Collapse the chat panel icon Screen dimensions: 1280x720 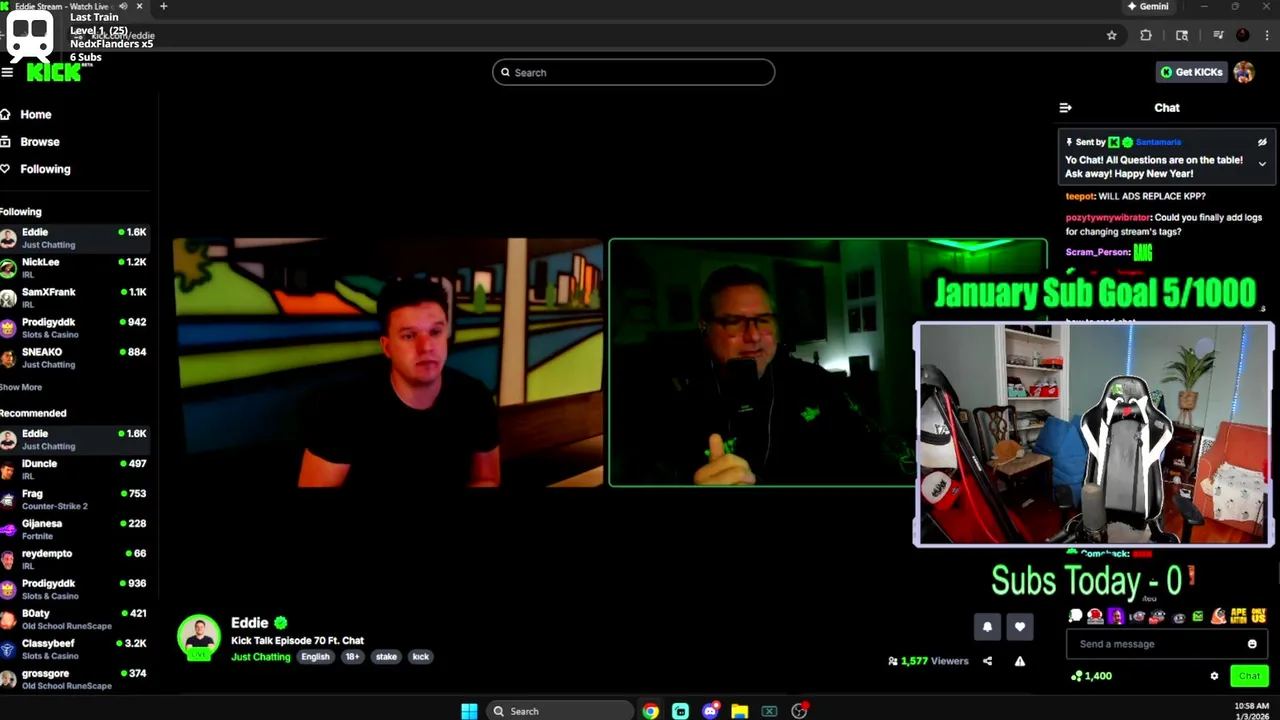1066,108
